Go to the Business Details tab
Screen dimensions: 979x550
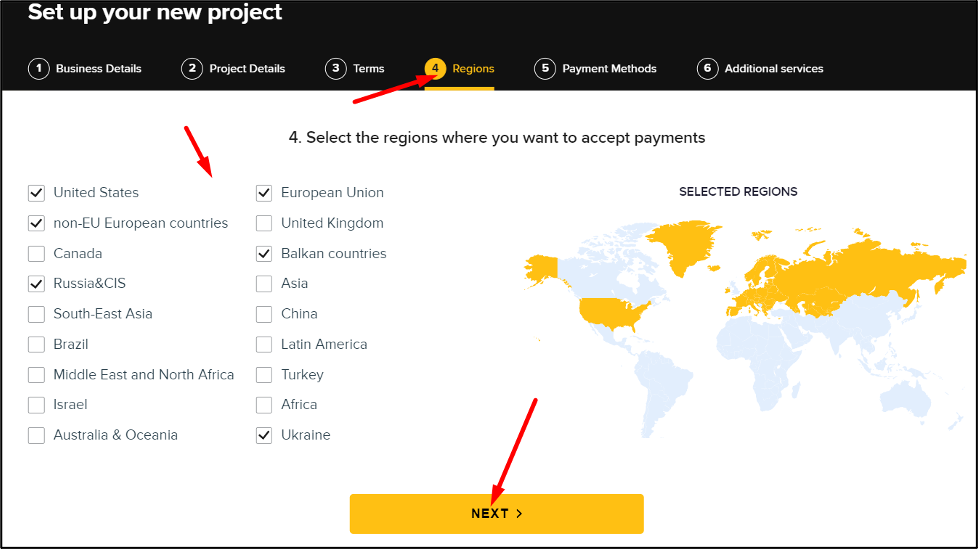click(99, 69)
